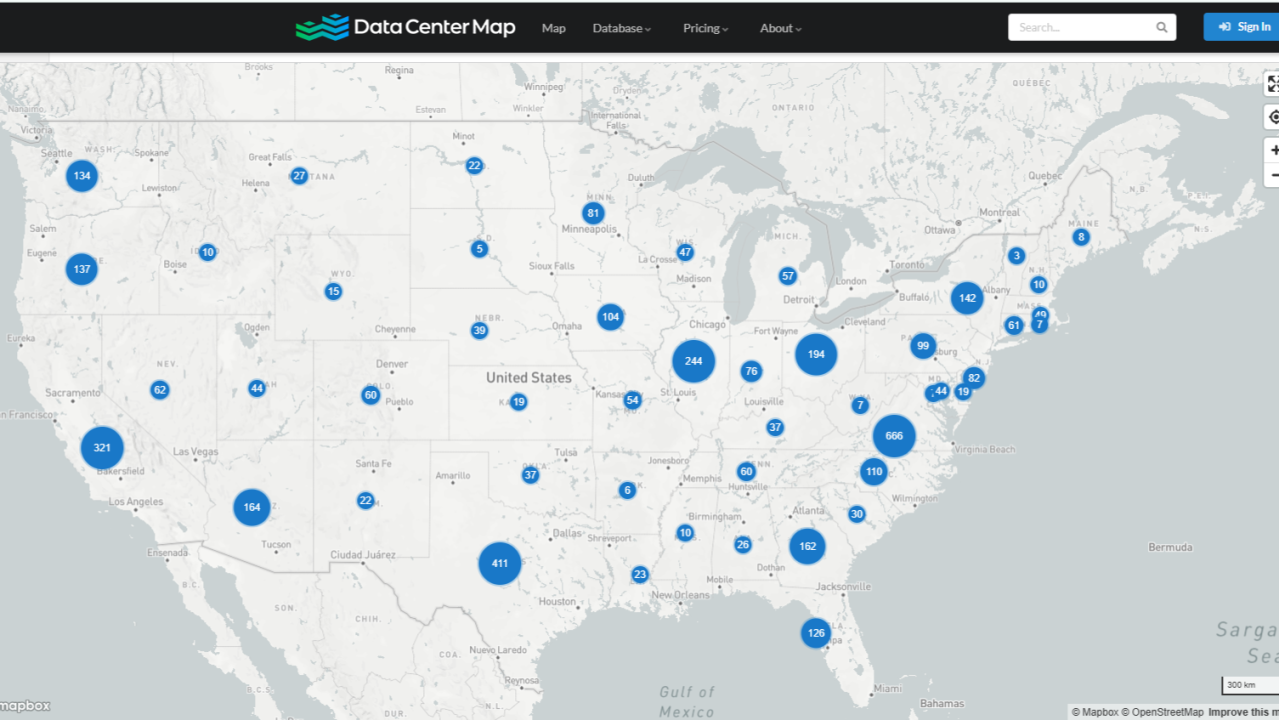Click the locate-me target icon

[x=1272, y=117]
